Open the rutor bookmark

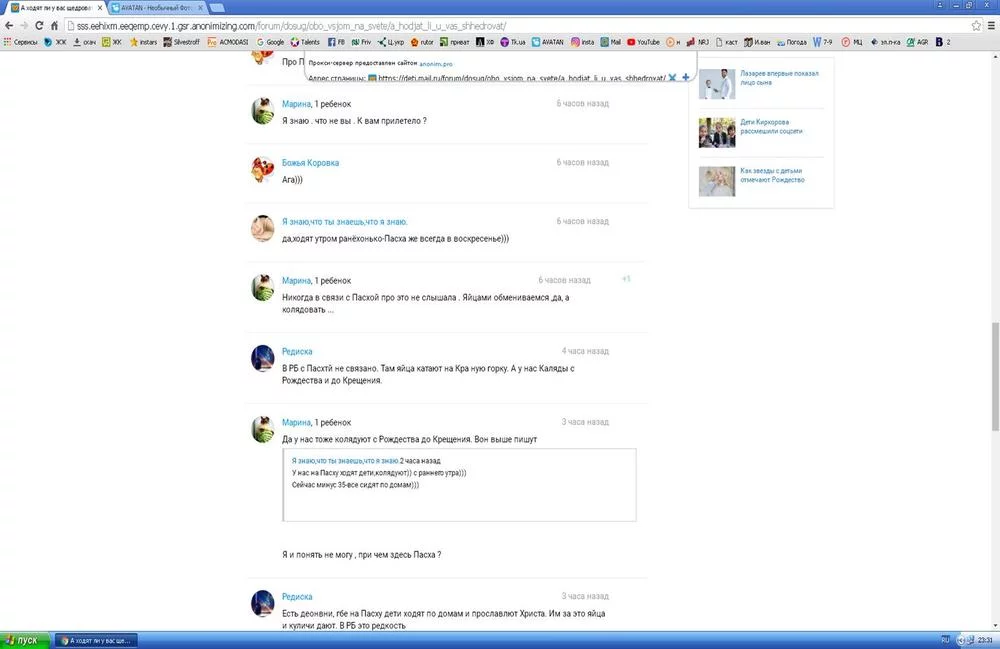point(422,42)
